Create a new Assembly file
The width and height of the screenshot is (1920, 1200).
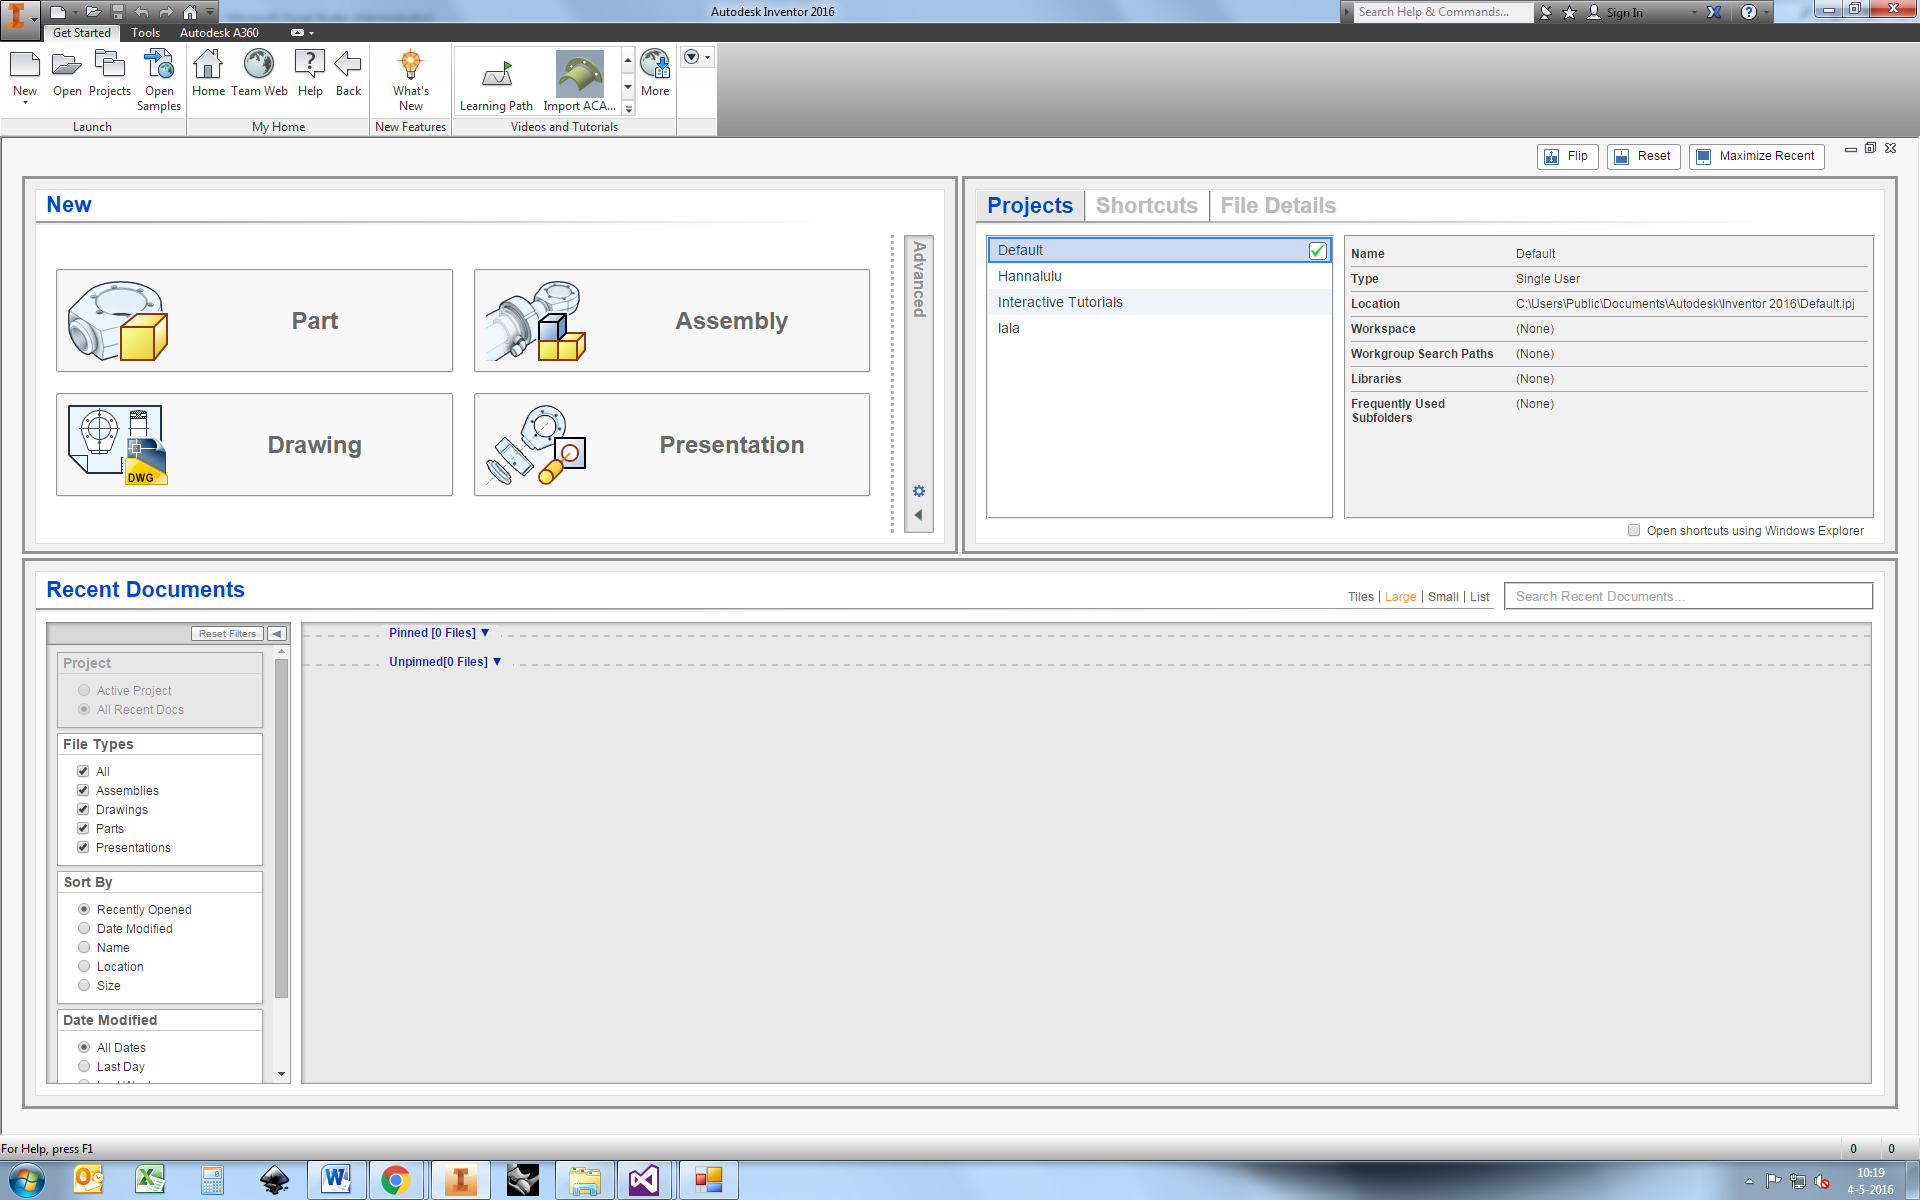point(672,321)
